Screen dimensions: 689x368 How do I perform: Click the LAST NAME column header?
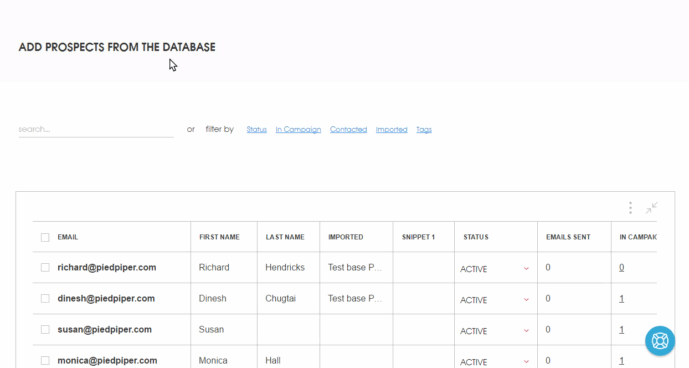[x=285, y=237]
